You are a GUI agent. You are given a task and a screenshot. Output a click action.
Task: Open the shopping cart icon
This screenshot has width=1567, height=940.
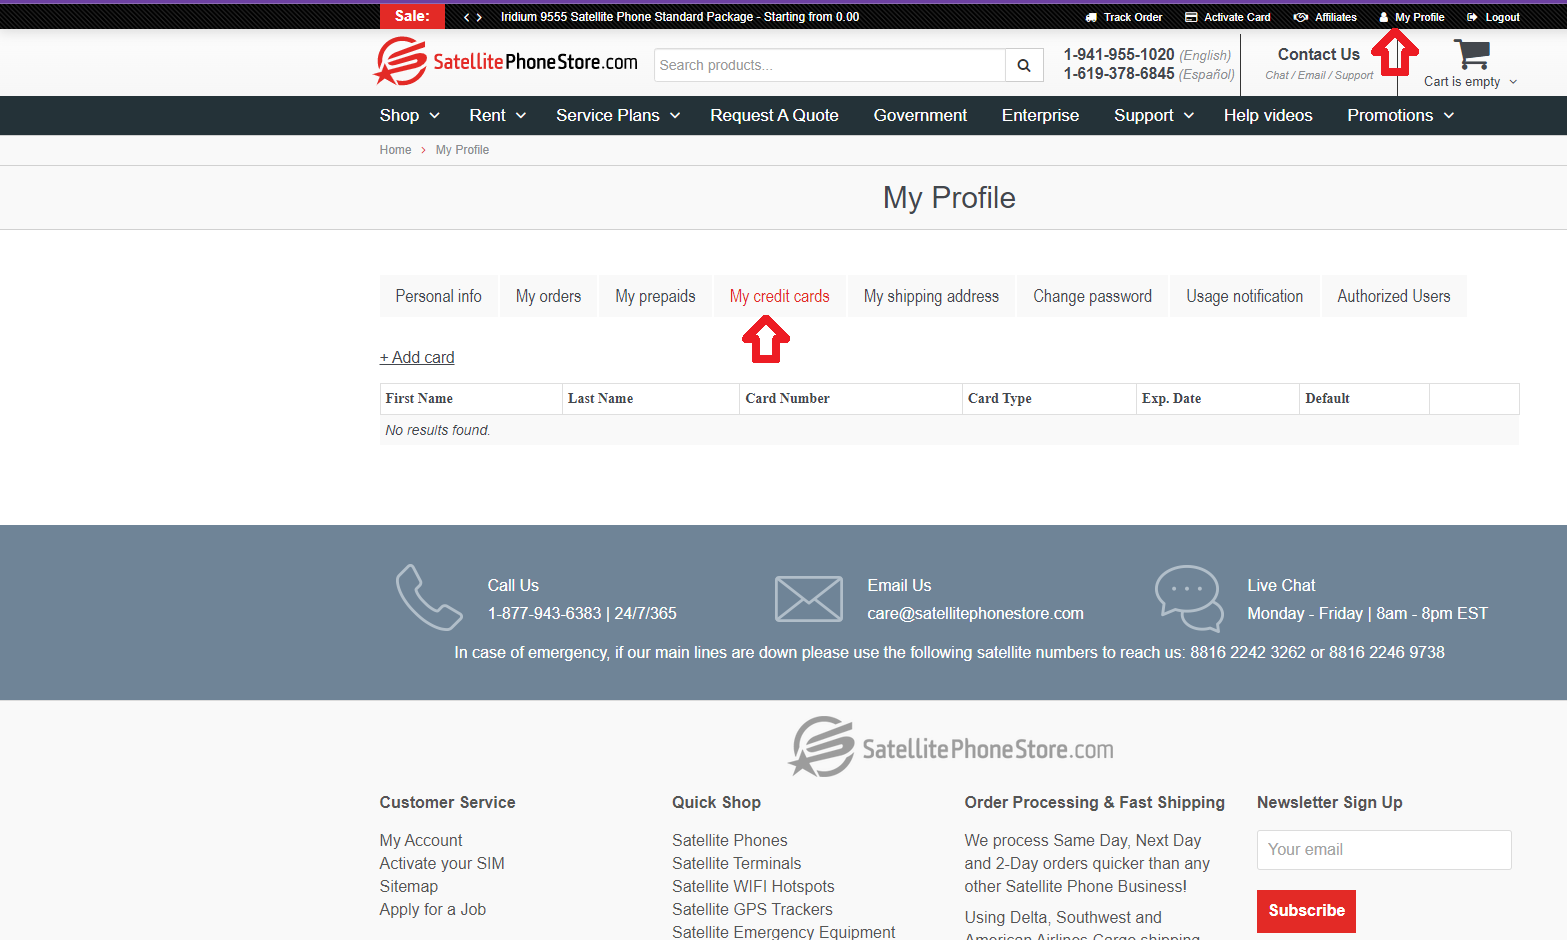coord(1471,54)
